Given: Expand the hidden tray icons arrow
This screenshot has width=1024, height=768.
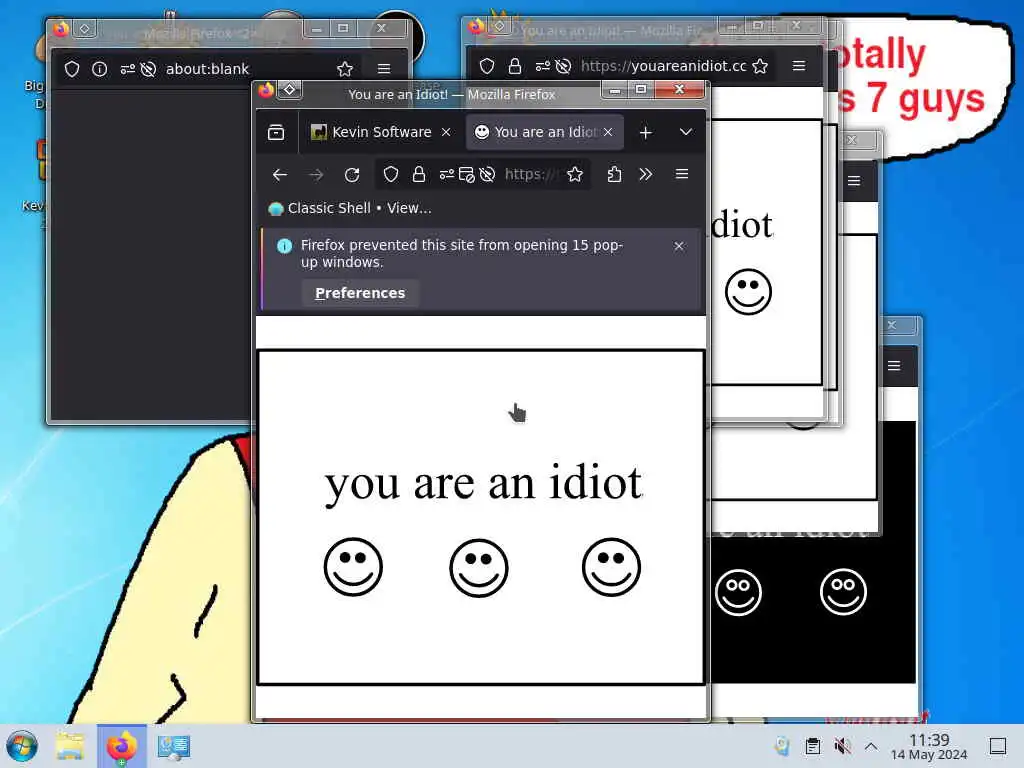Looking at the screenshot, I should click(871, 746).
